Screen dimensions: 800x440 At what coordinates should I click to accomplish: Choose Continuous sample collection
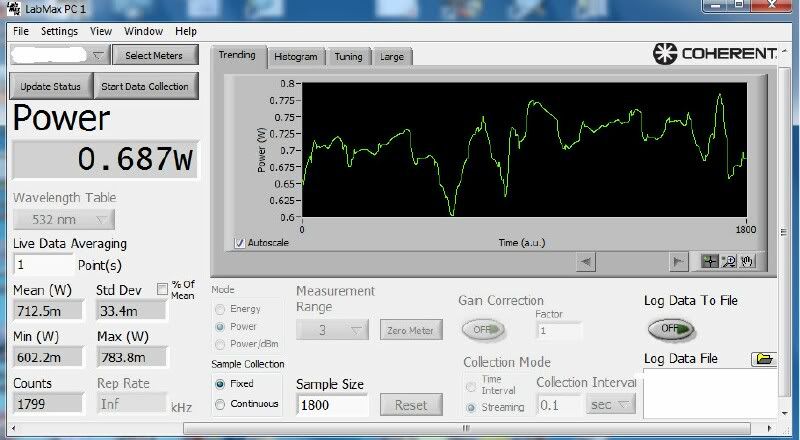tap(220, 404)
